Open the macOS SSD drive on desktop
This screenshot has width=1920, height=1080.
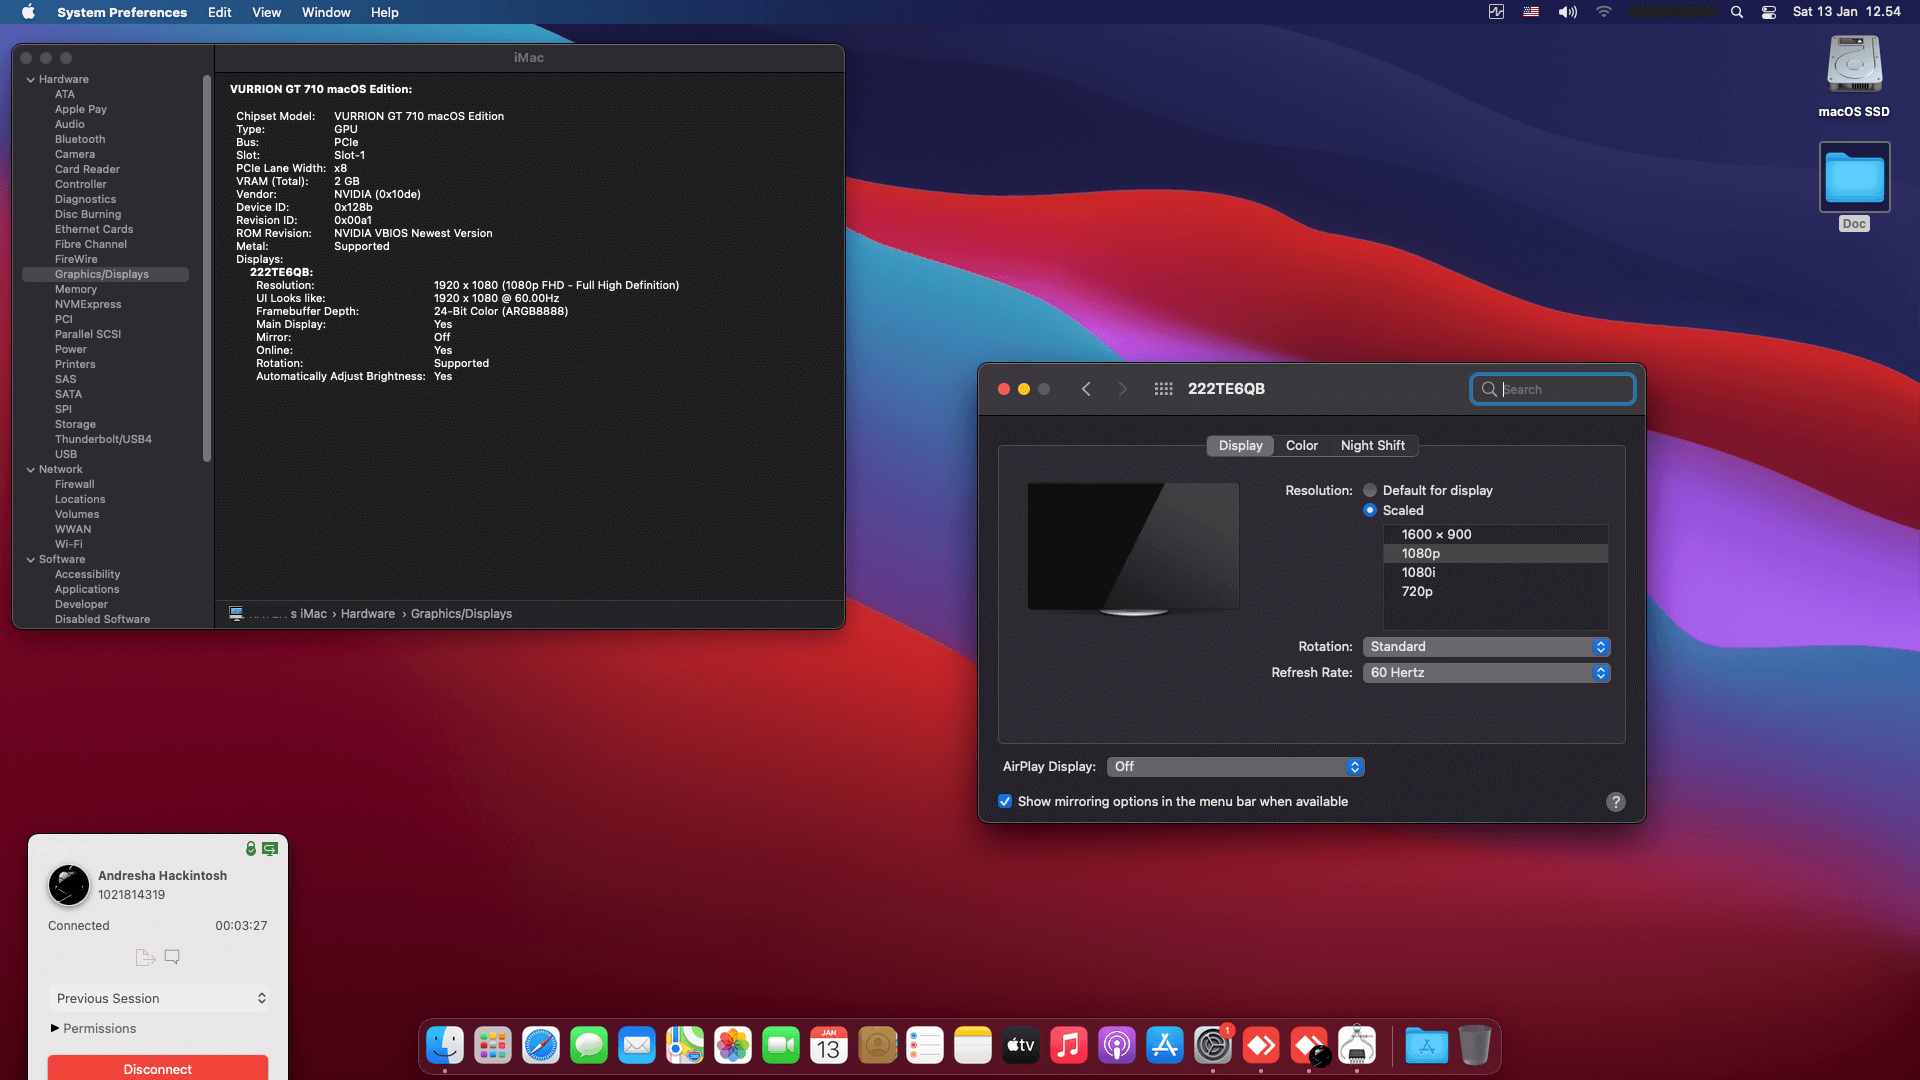pos(1854,77)
